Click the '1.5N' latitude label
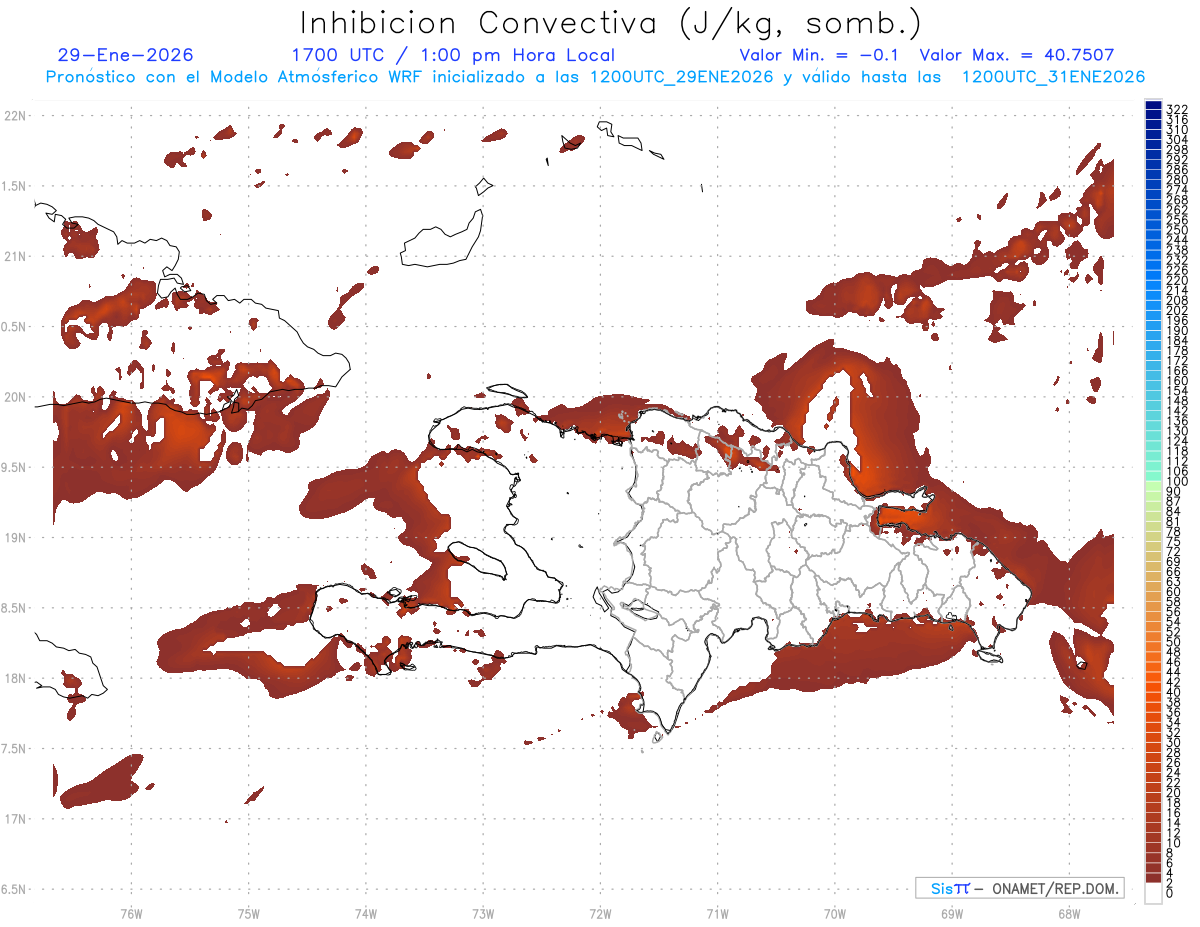Screen dimensions: 1200x927 click(15, 186)
